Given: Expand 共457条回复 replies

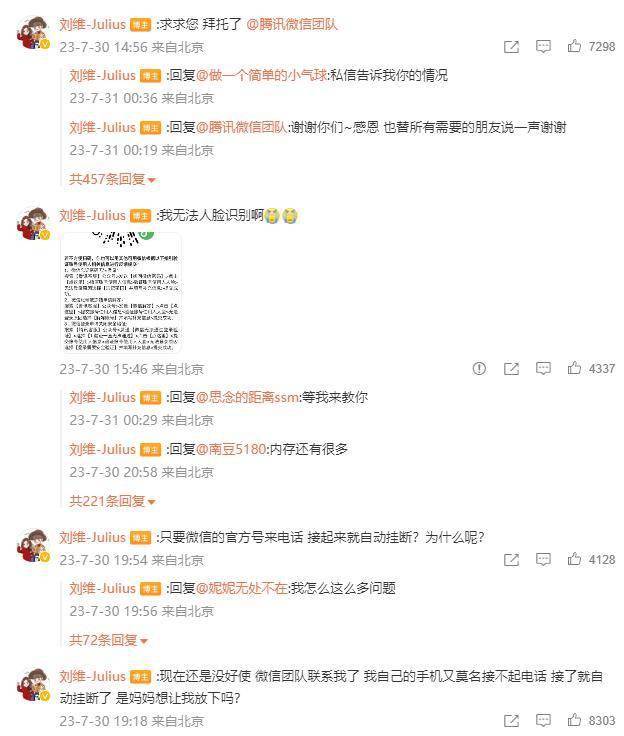Looking at the screenshot, I should [x=112, y=179].
